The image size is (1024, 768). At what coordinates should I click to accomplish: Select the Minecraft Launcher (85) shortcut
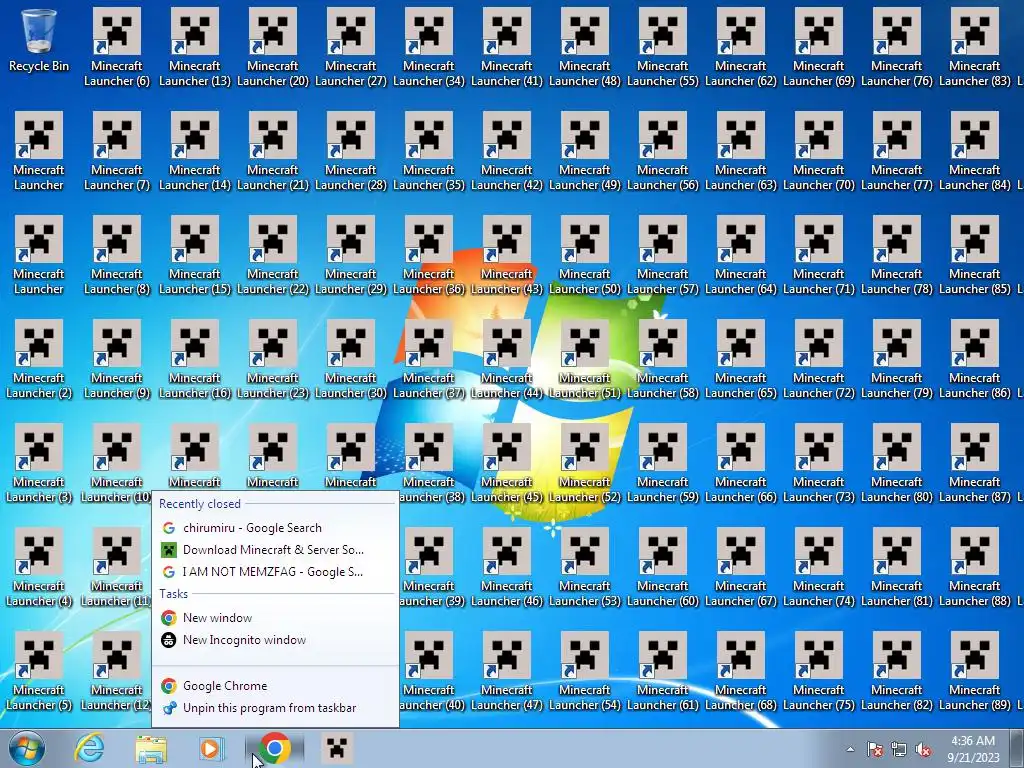975,255
